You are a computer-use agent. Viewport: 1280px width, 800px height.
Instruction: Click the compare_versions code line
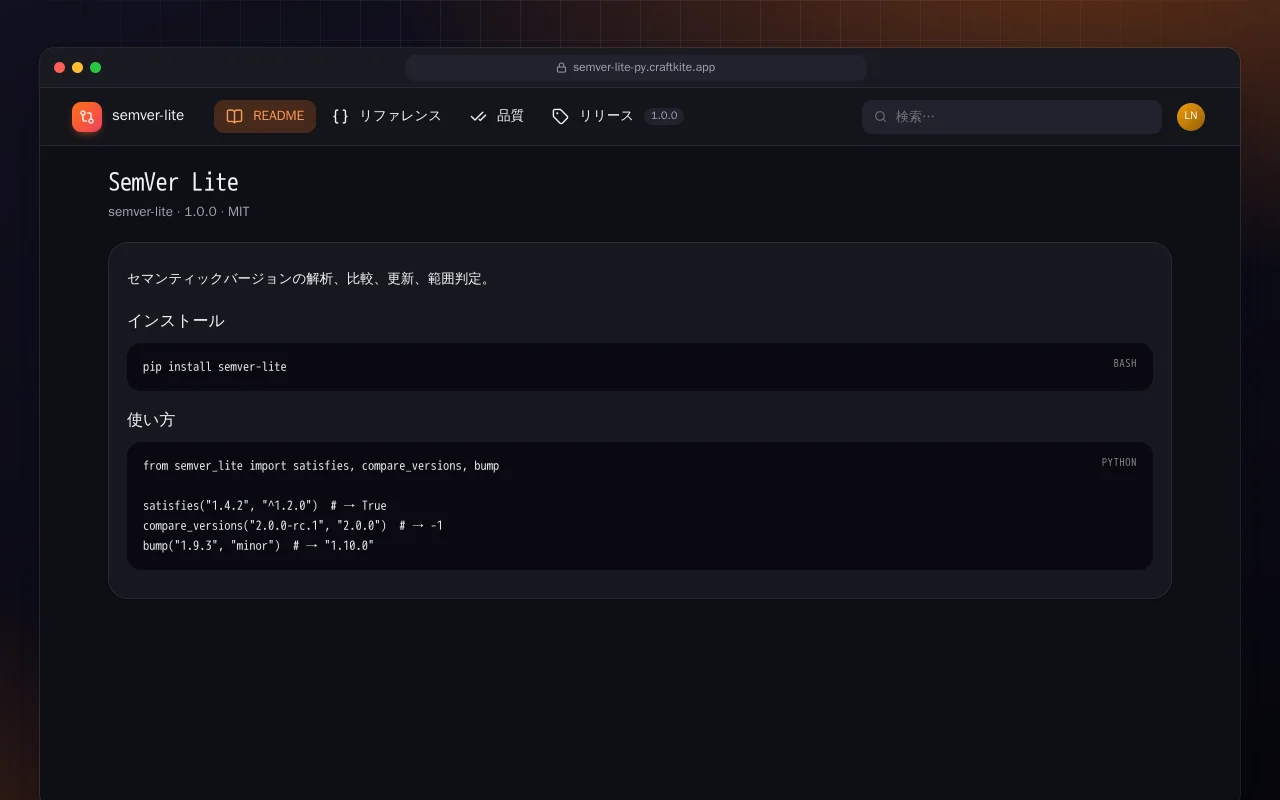tap(293, 526)
